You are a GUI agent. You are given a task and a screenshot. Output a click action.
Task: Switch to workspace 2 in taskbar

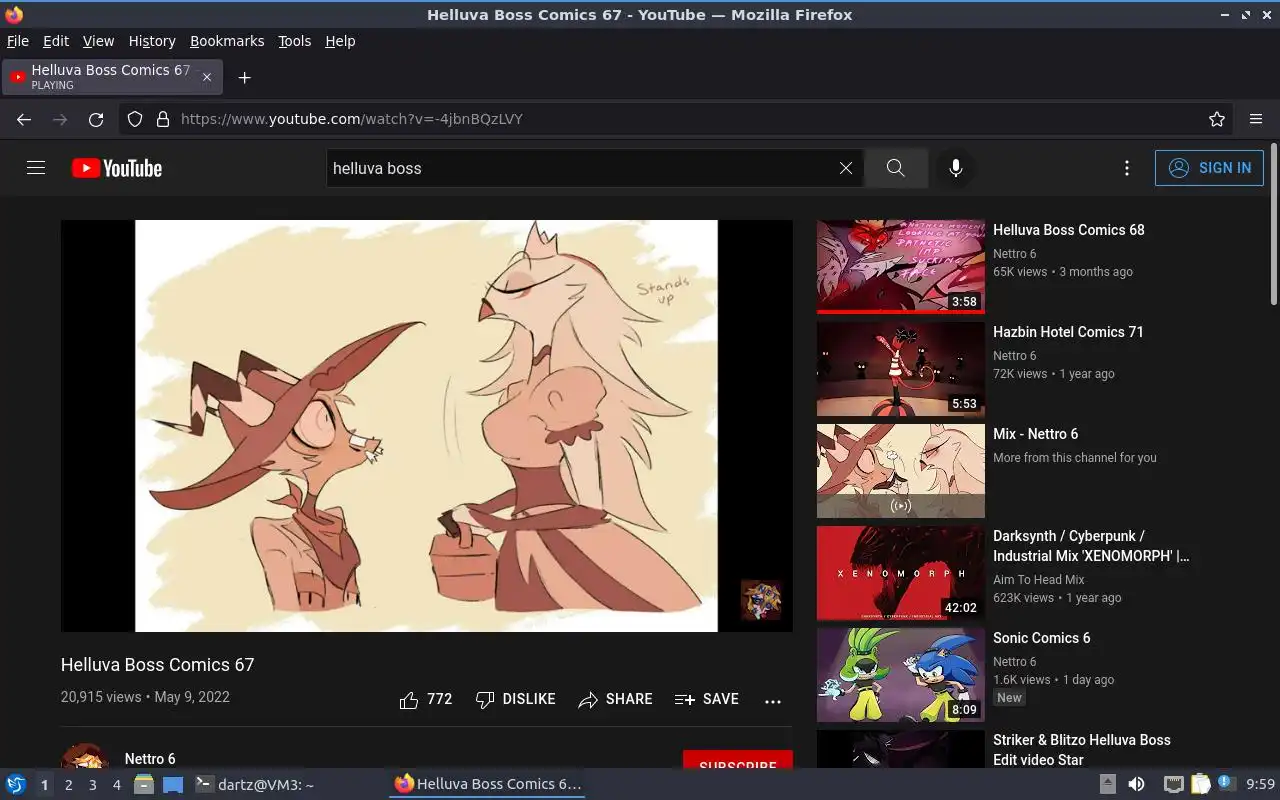coord(68,785)
